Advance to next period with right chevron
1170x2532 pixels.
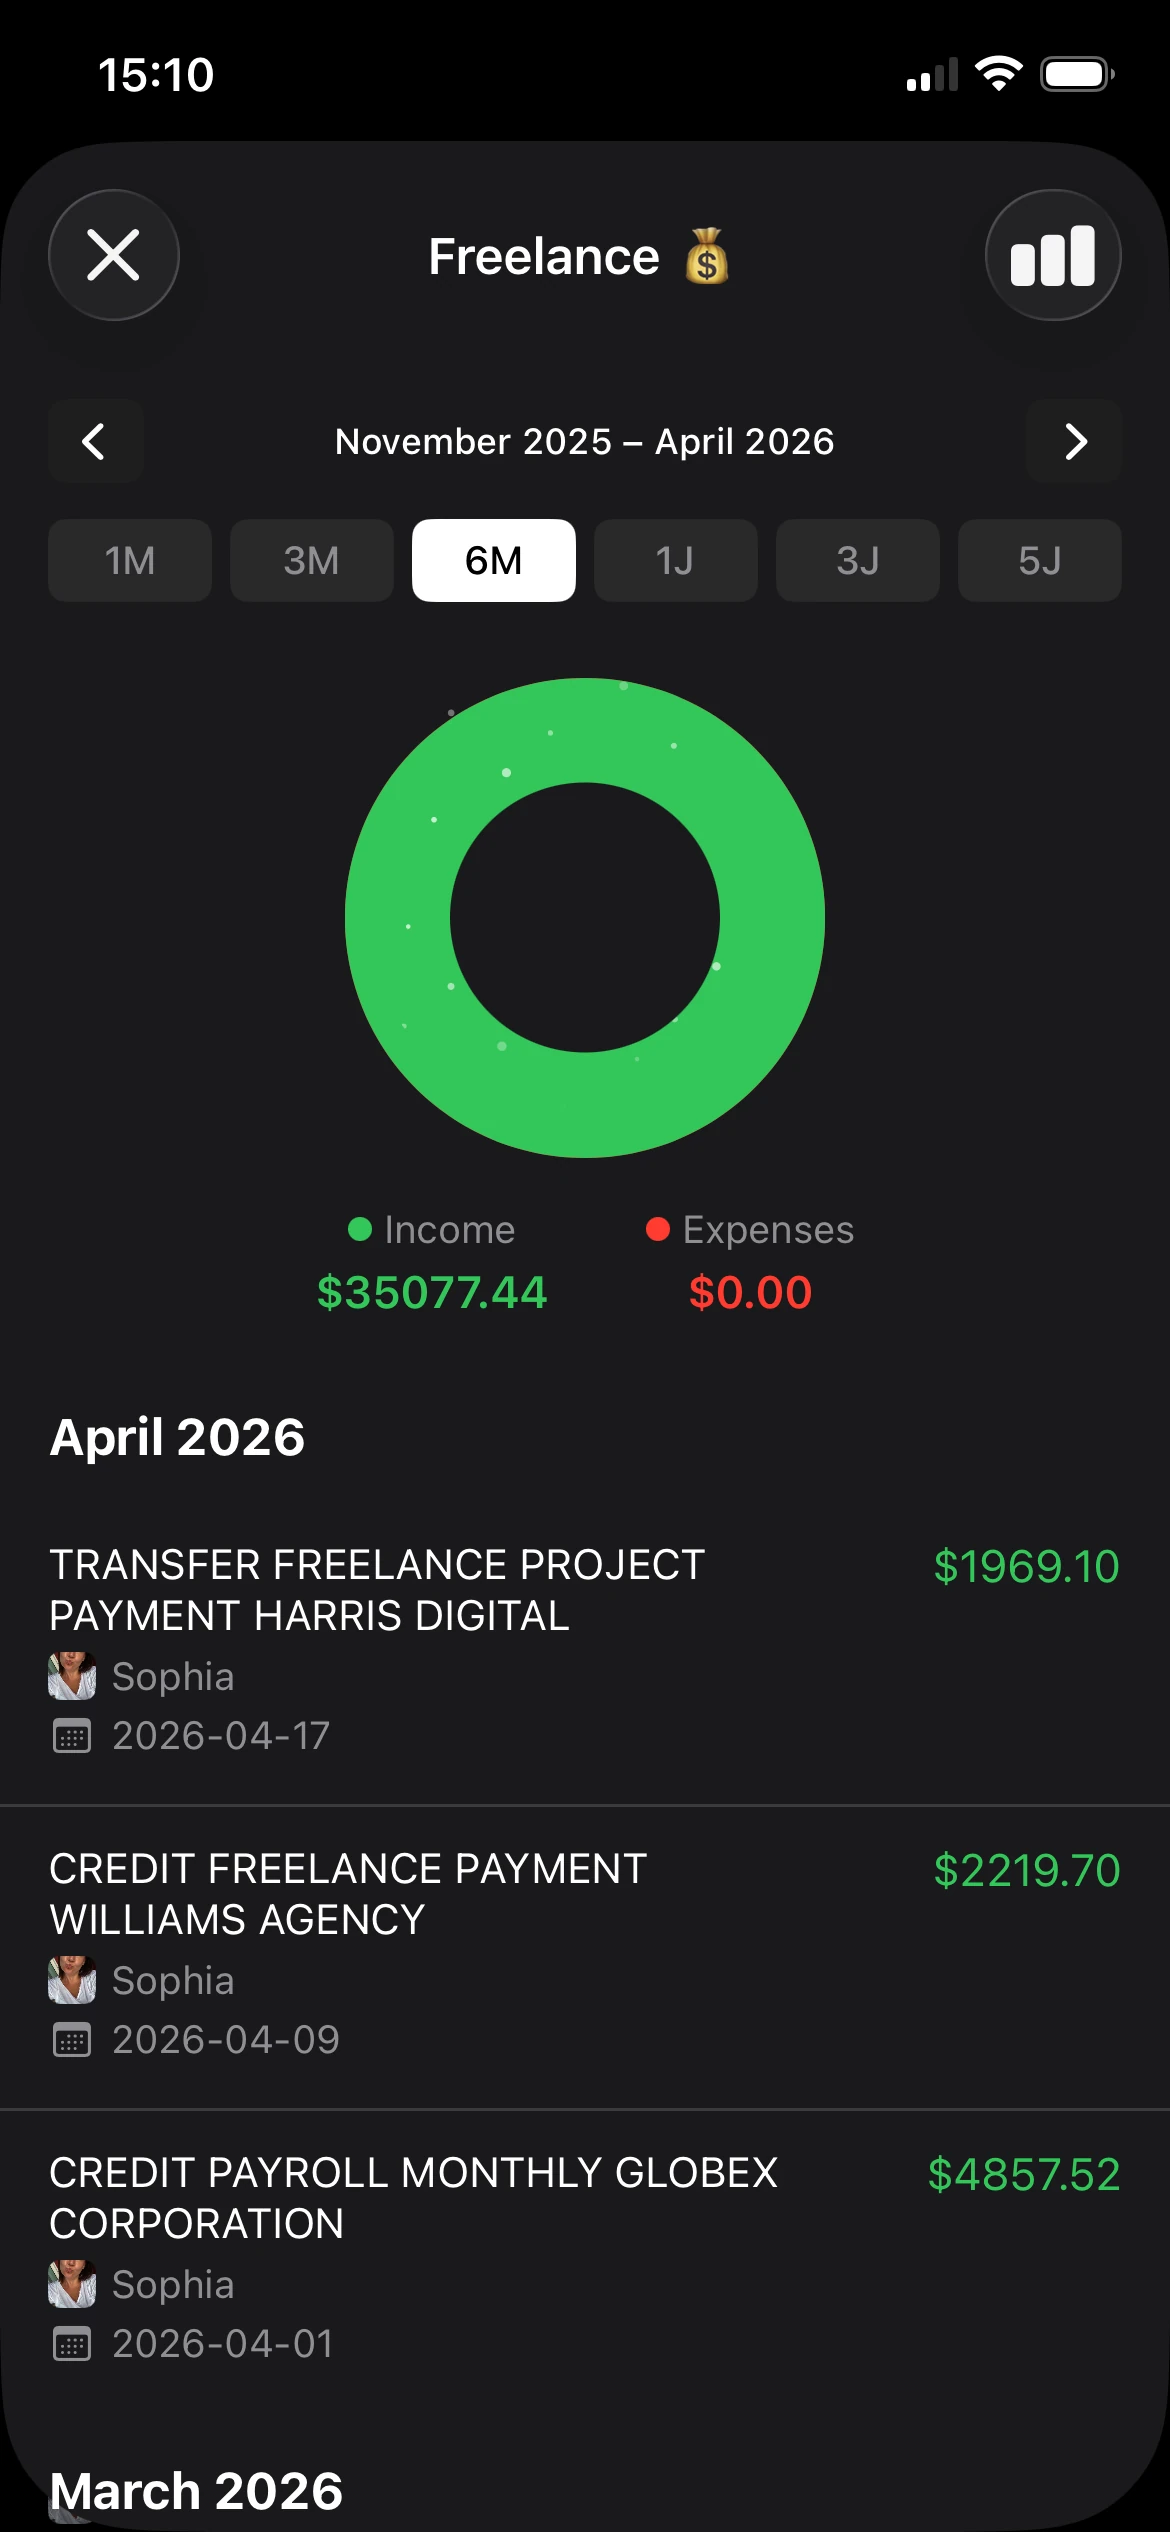point(1075,441)
